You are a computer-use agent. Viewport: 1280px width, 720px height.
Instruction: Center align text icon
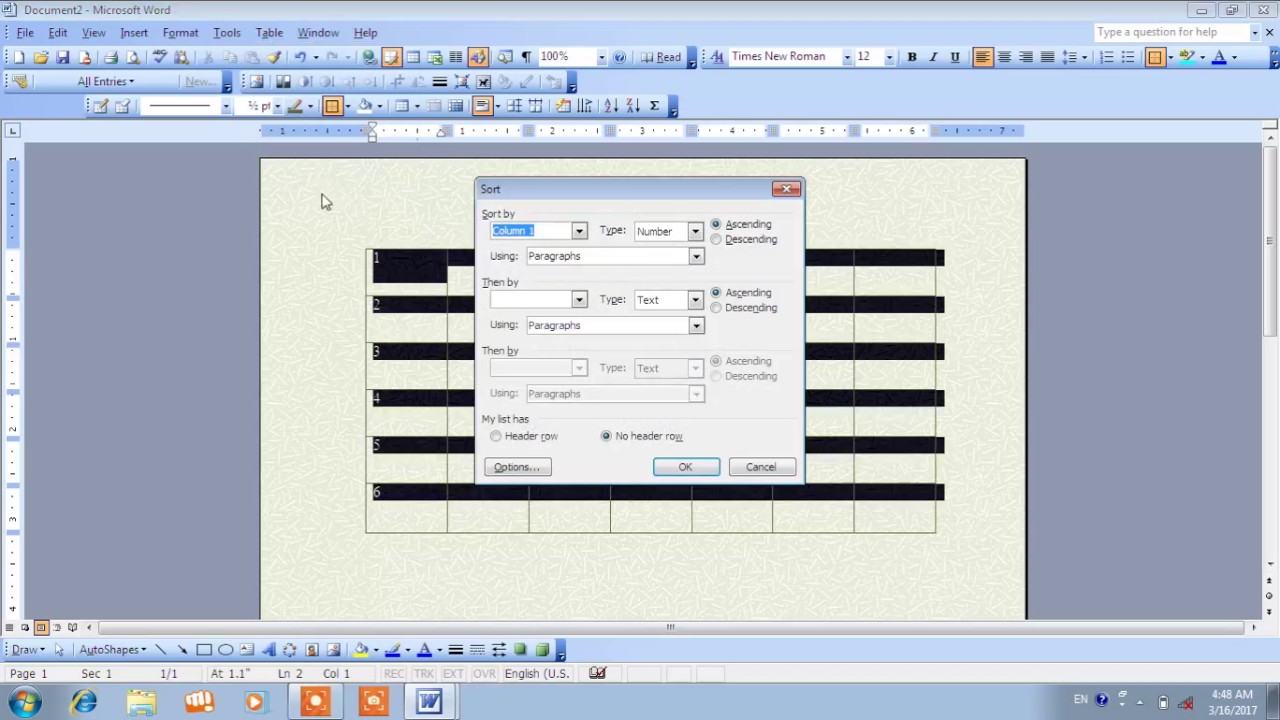tap(1004, 57)
